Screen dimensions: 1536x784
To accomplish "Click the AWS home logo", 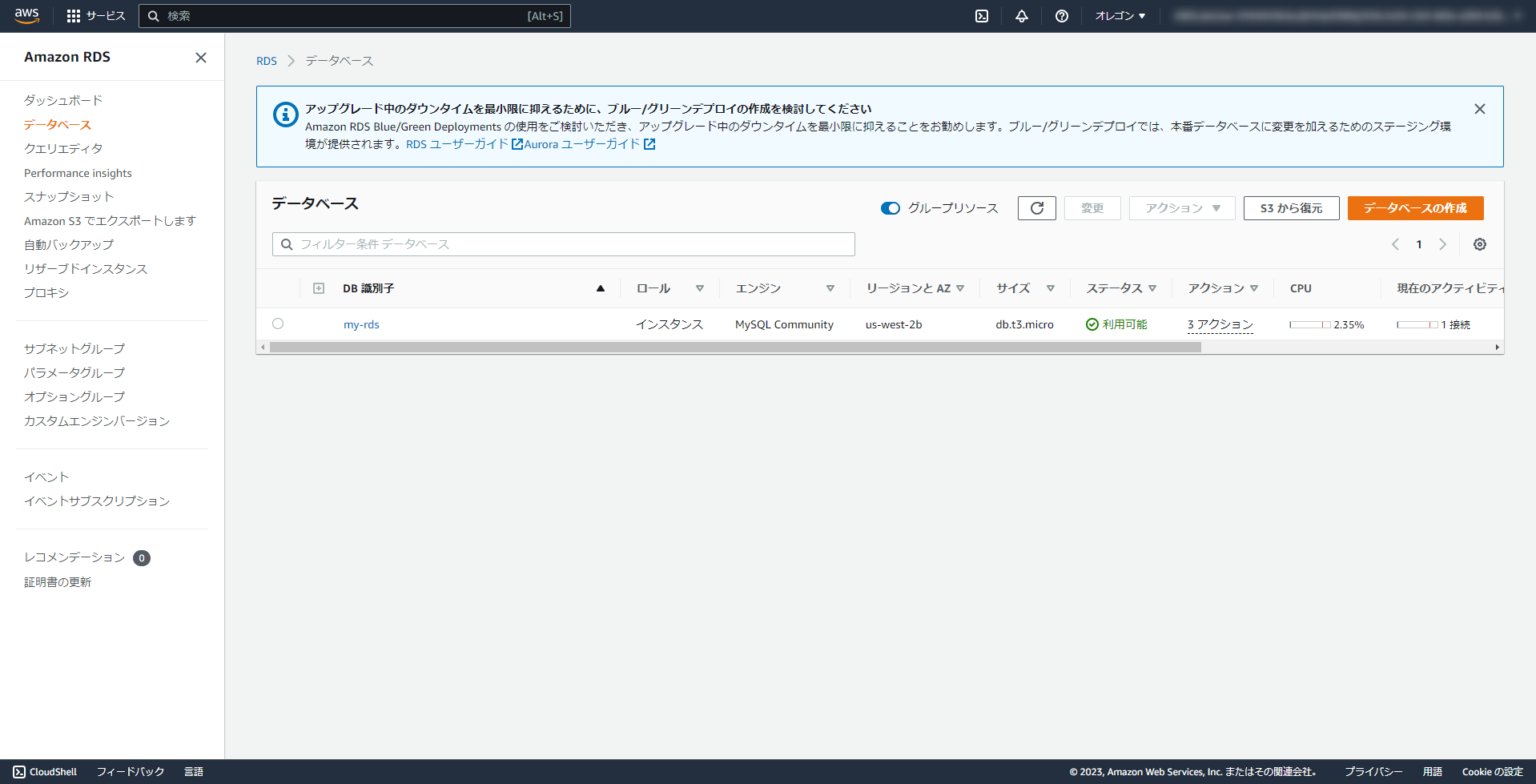I will [26, 15].
